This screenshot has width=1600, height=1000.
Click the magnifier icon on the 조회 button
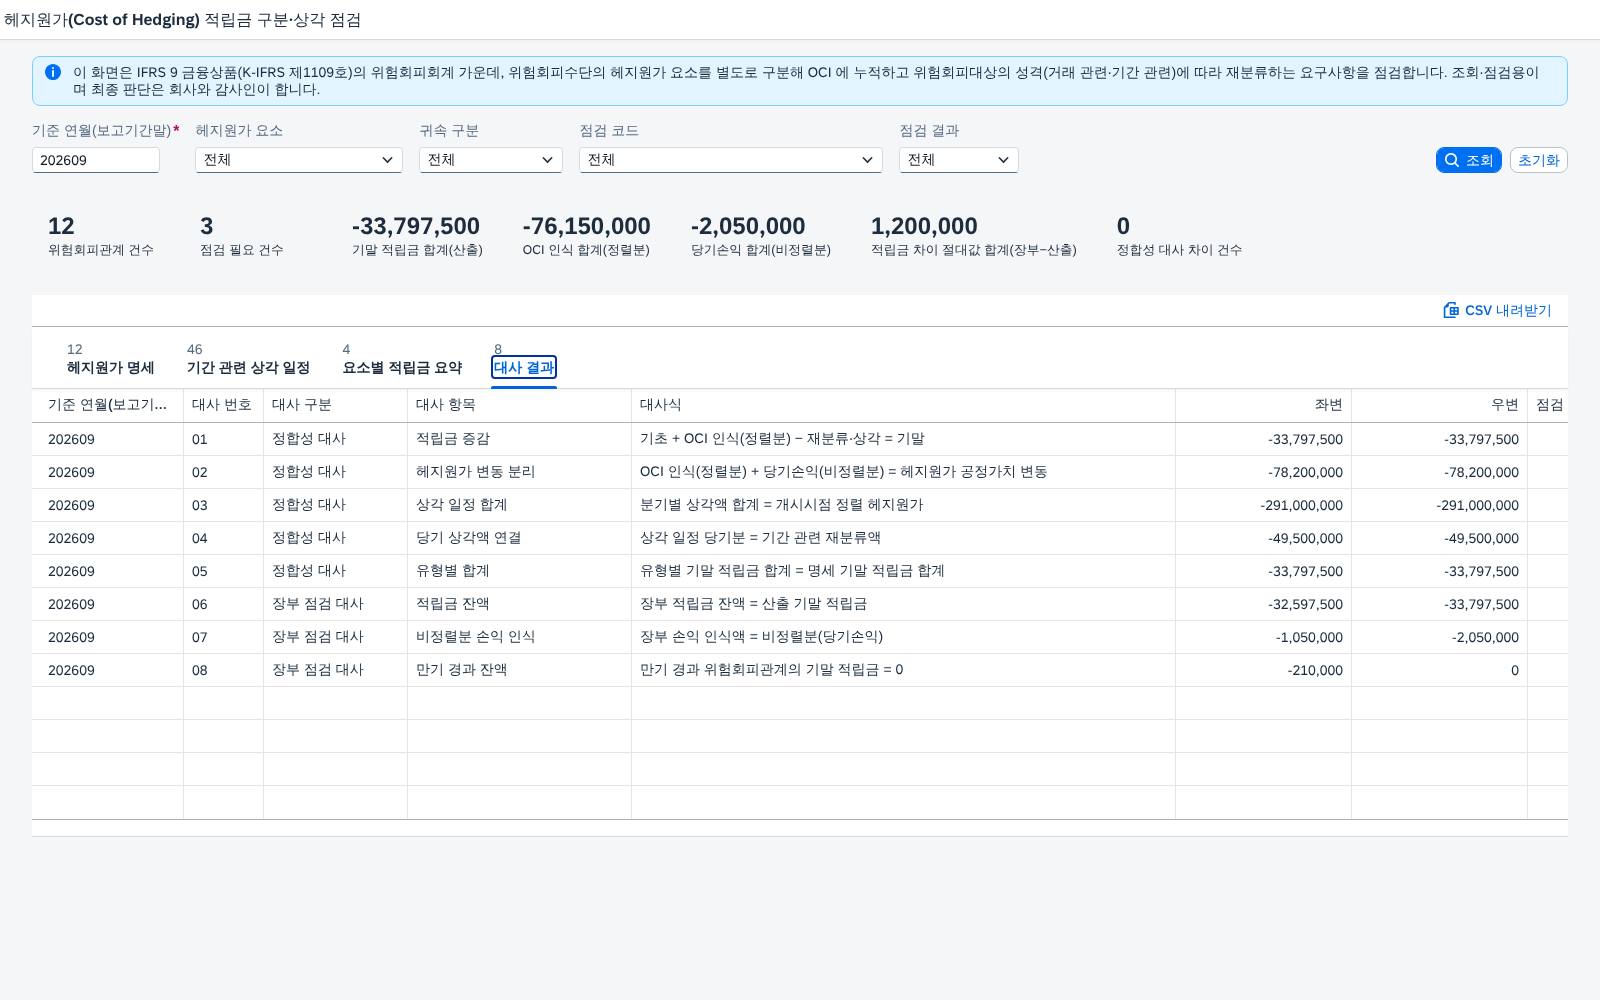(x=1452, y=160)
